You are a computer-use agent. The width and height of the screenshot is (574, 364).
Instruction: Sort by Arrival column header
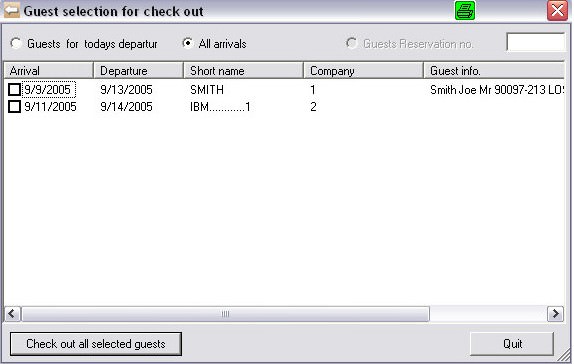[49, 70]
